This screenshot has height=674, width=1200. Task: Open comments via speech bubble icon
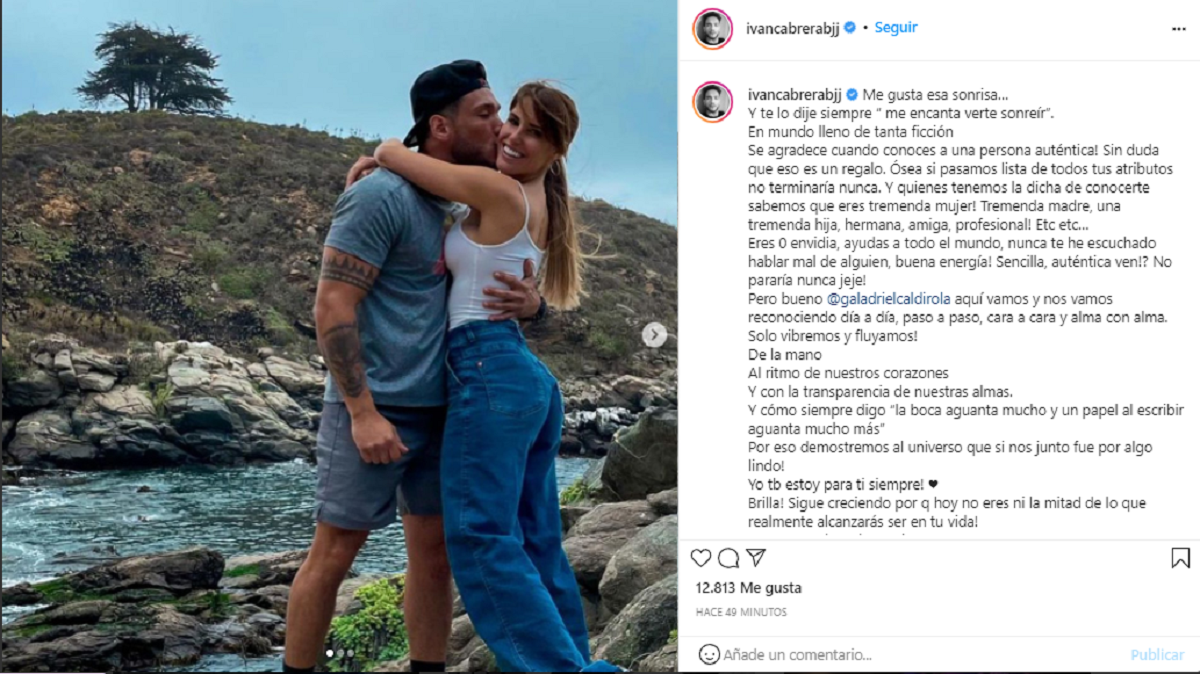[729, 558]
